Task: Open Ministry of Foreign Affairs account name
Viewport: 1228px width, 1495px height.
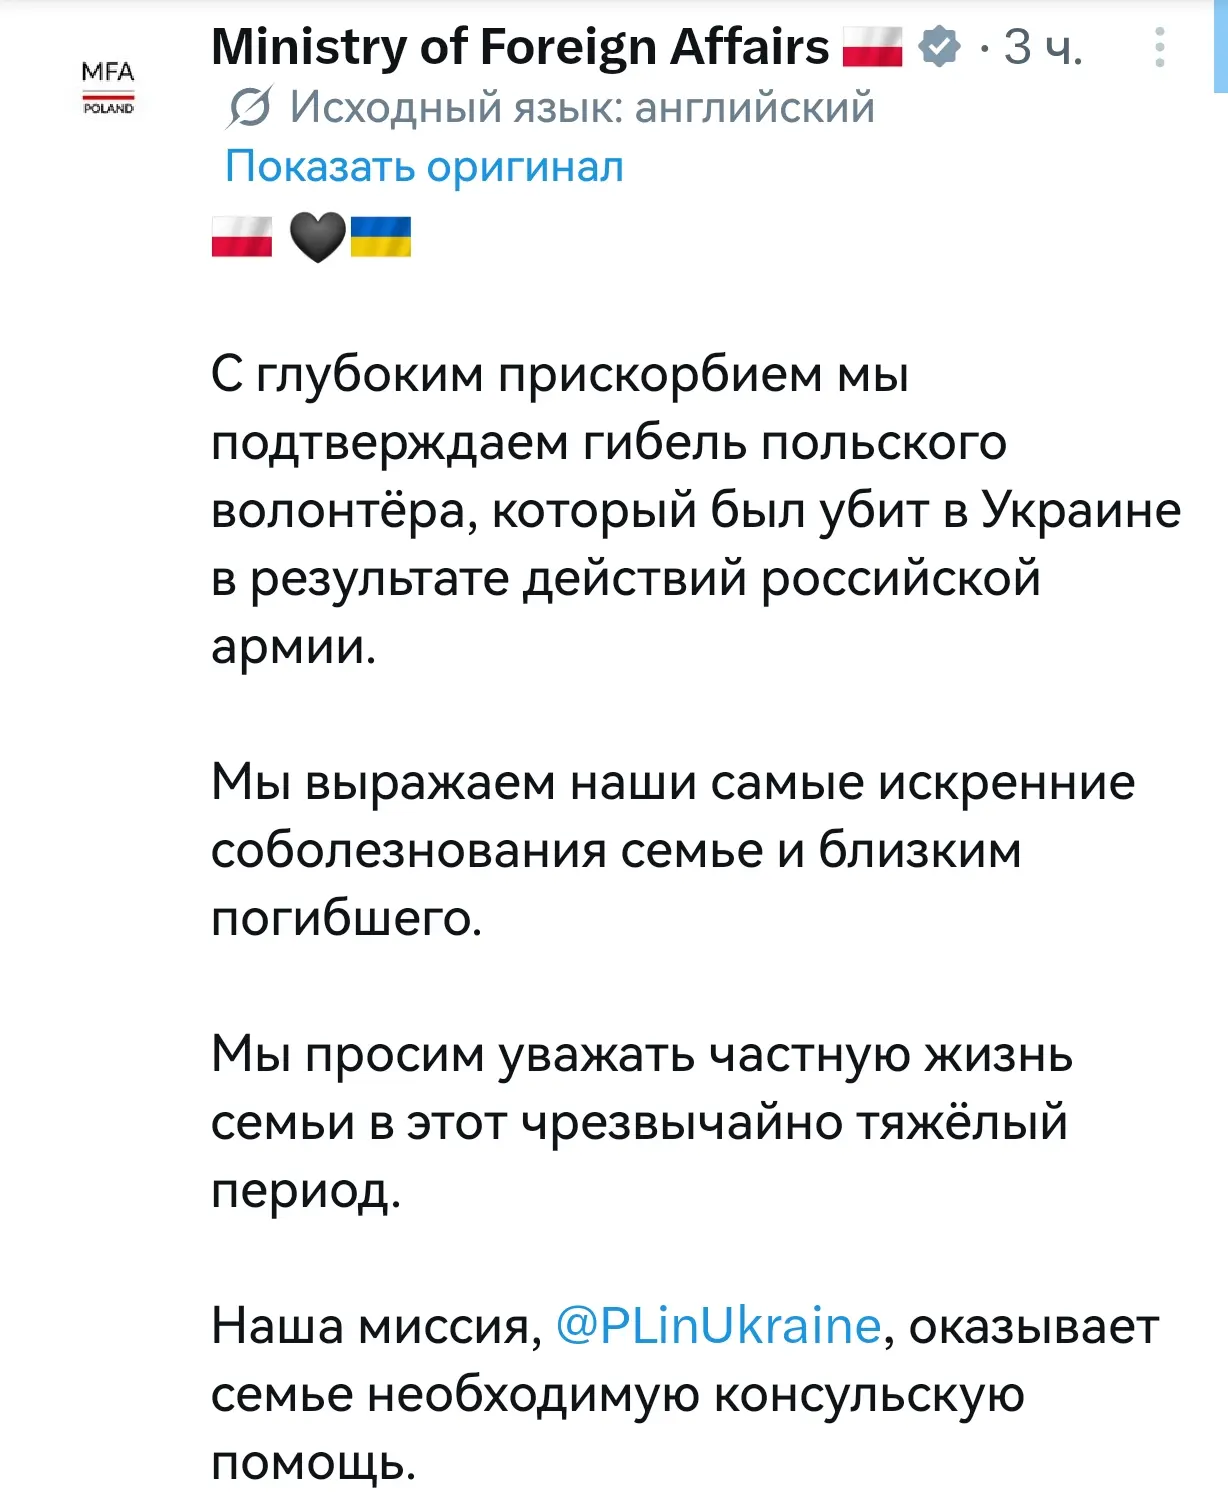Action: point(520,47)
